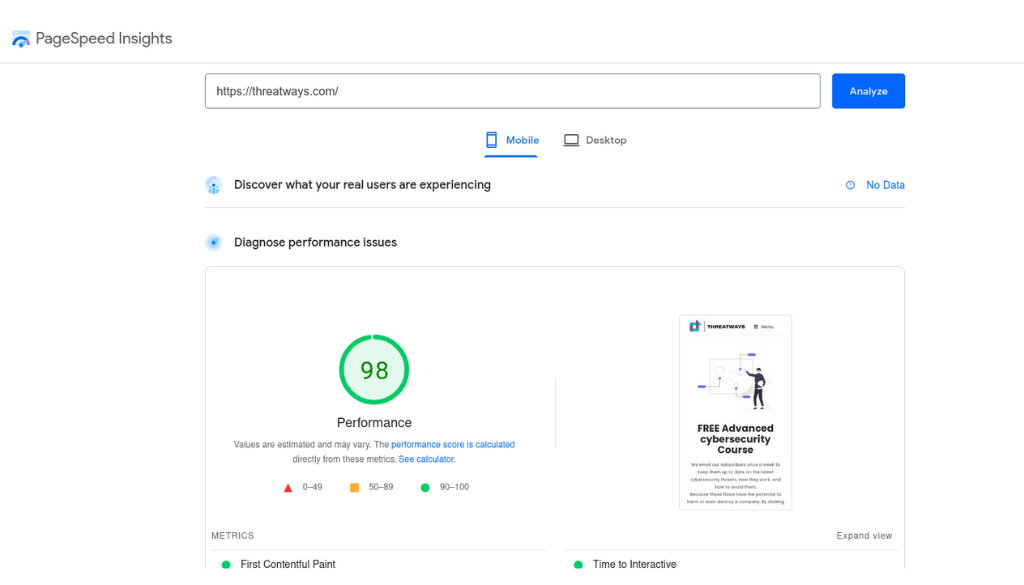Switch to the Desktop tab
Viewport: 1024px width, 585px height.
click(x=595, y=140)
